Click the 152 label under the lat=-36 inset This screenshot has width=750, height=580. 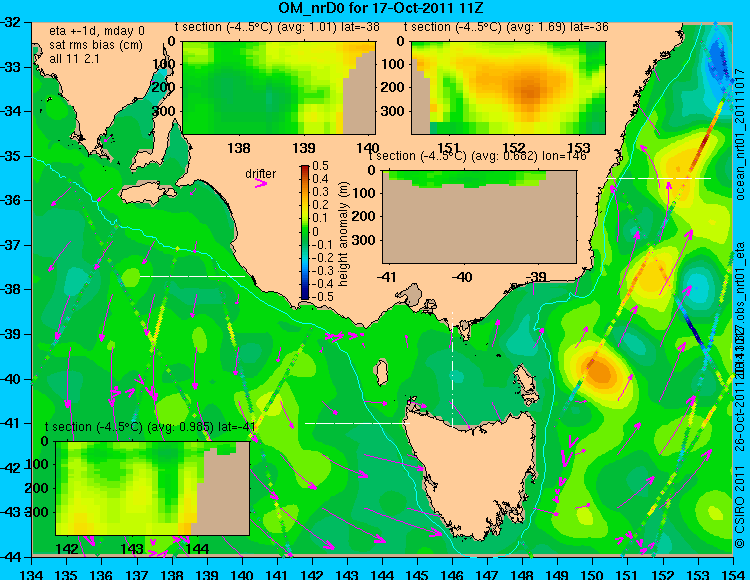[x=514, y=148]
